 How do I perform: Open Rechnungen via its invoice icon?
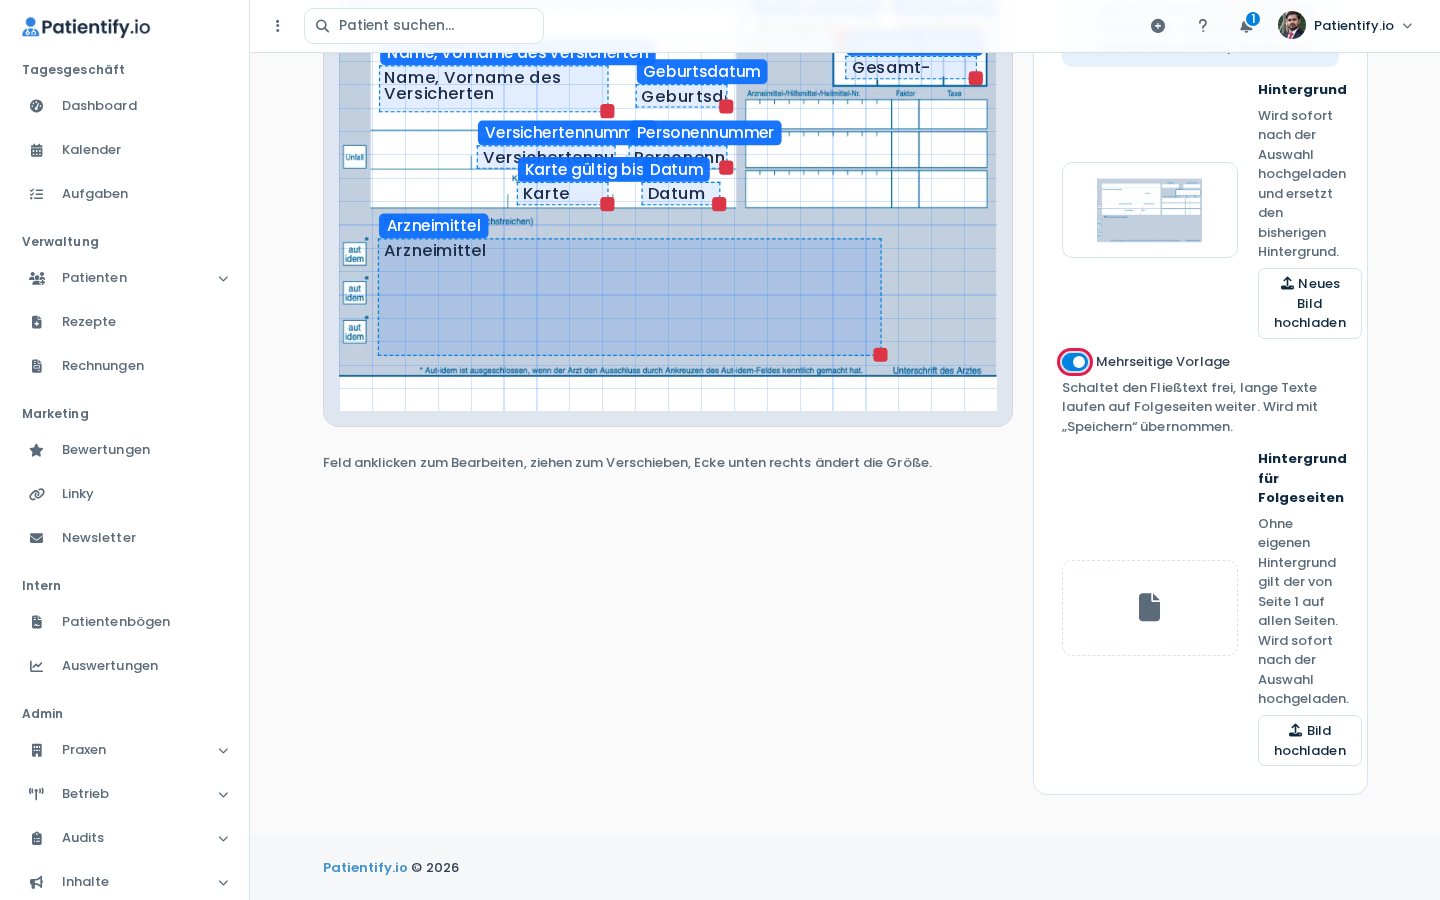click(37, 366)
